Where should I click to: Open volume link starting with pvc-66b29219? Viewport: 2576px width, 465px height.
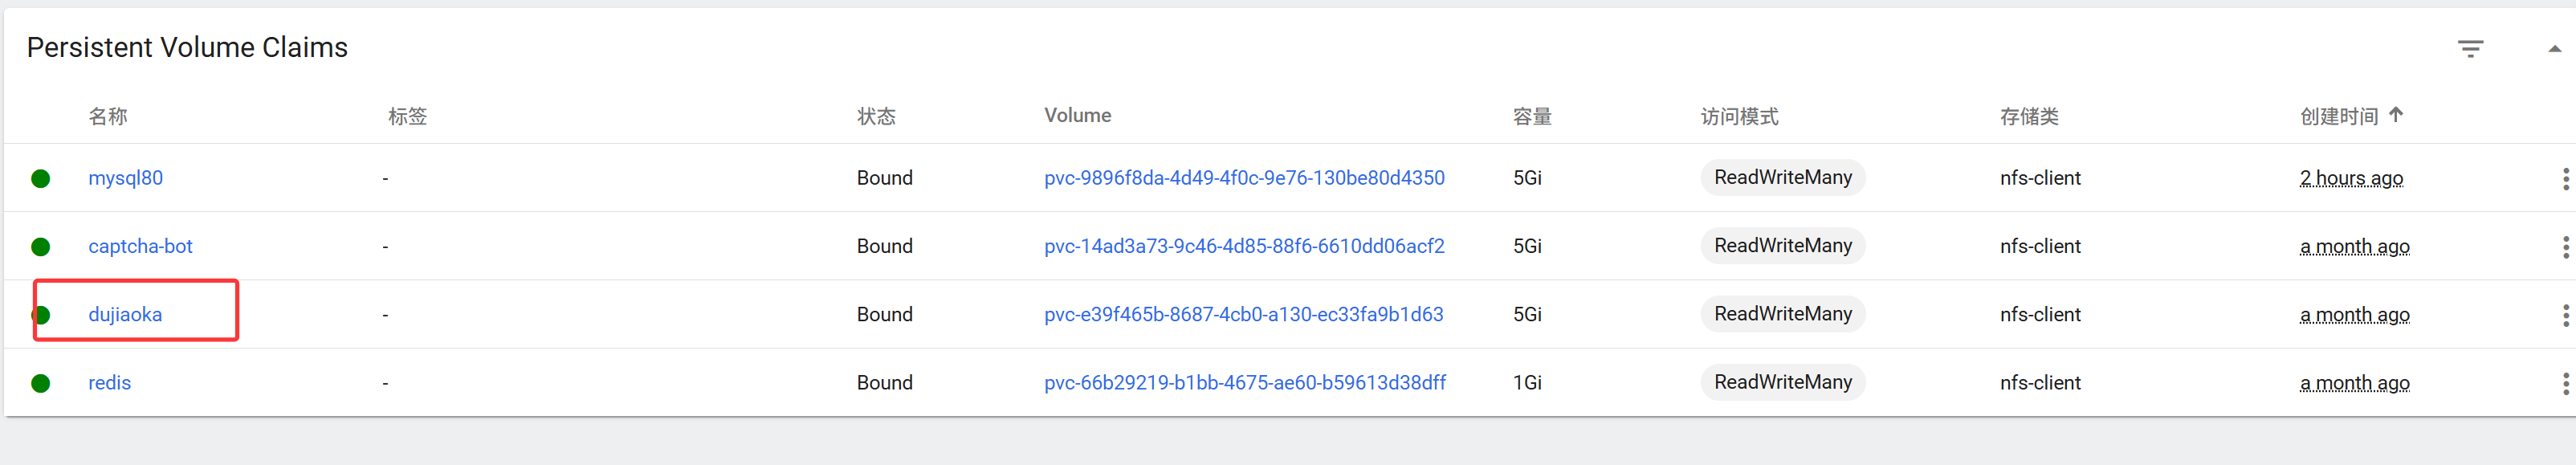click(1245, 382)
